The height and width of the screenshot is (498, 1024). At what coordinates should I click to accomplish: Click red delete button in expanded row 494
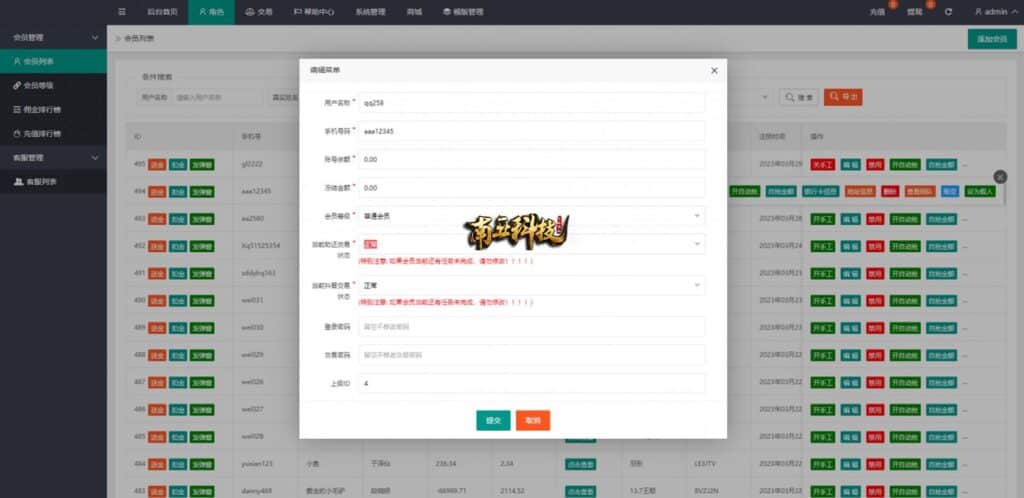[889, 191]
